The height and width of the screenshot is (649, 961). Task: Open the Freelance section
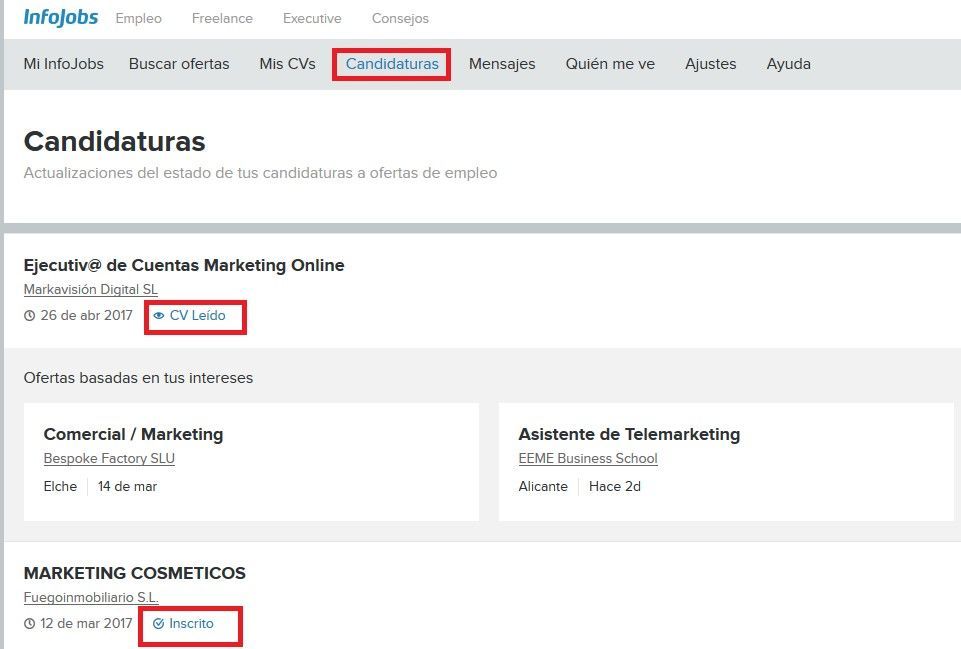click(222, 18)
